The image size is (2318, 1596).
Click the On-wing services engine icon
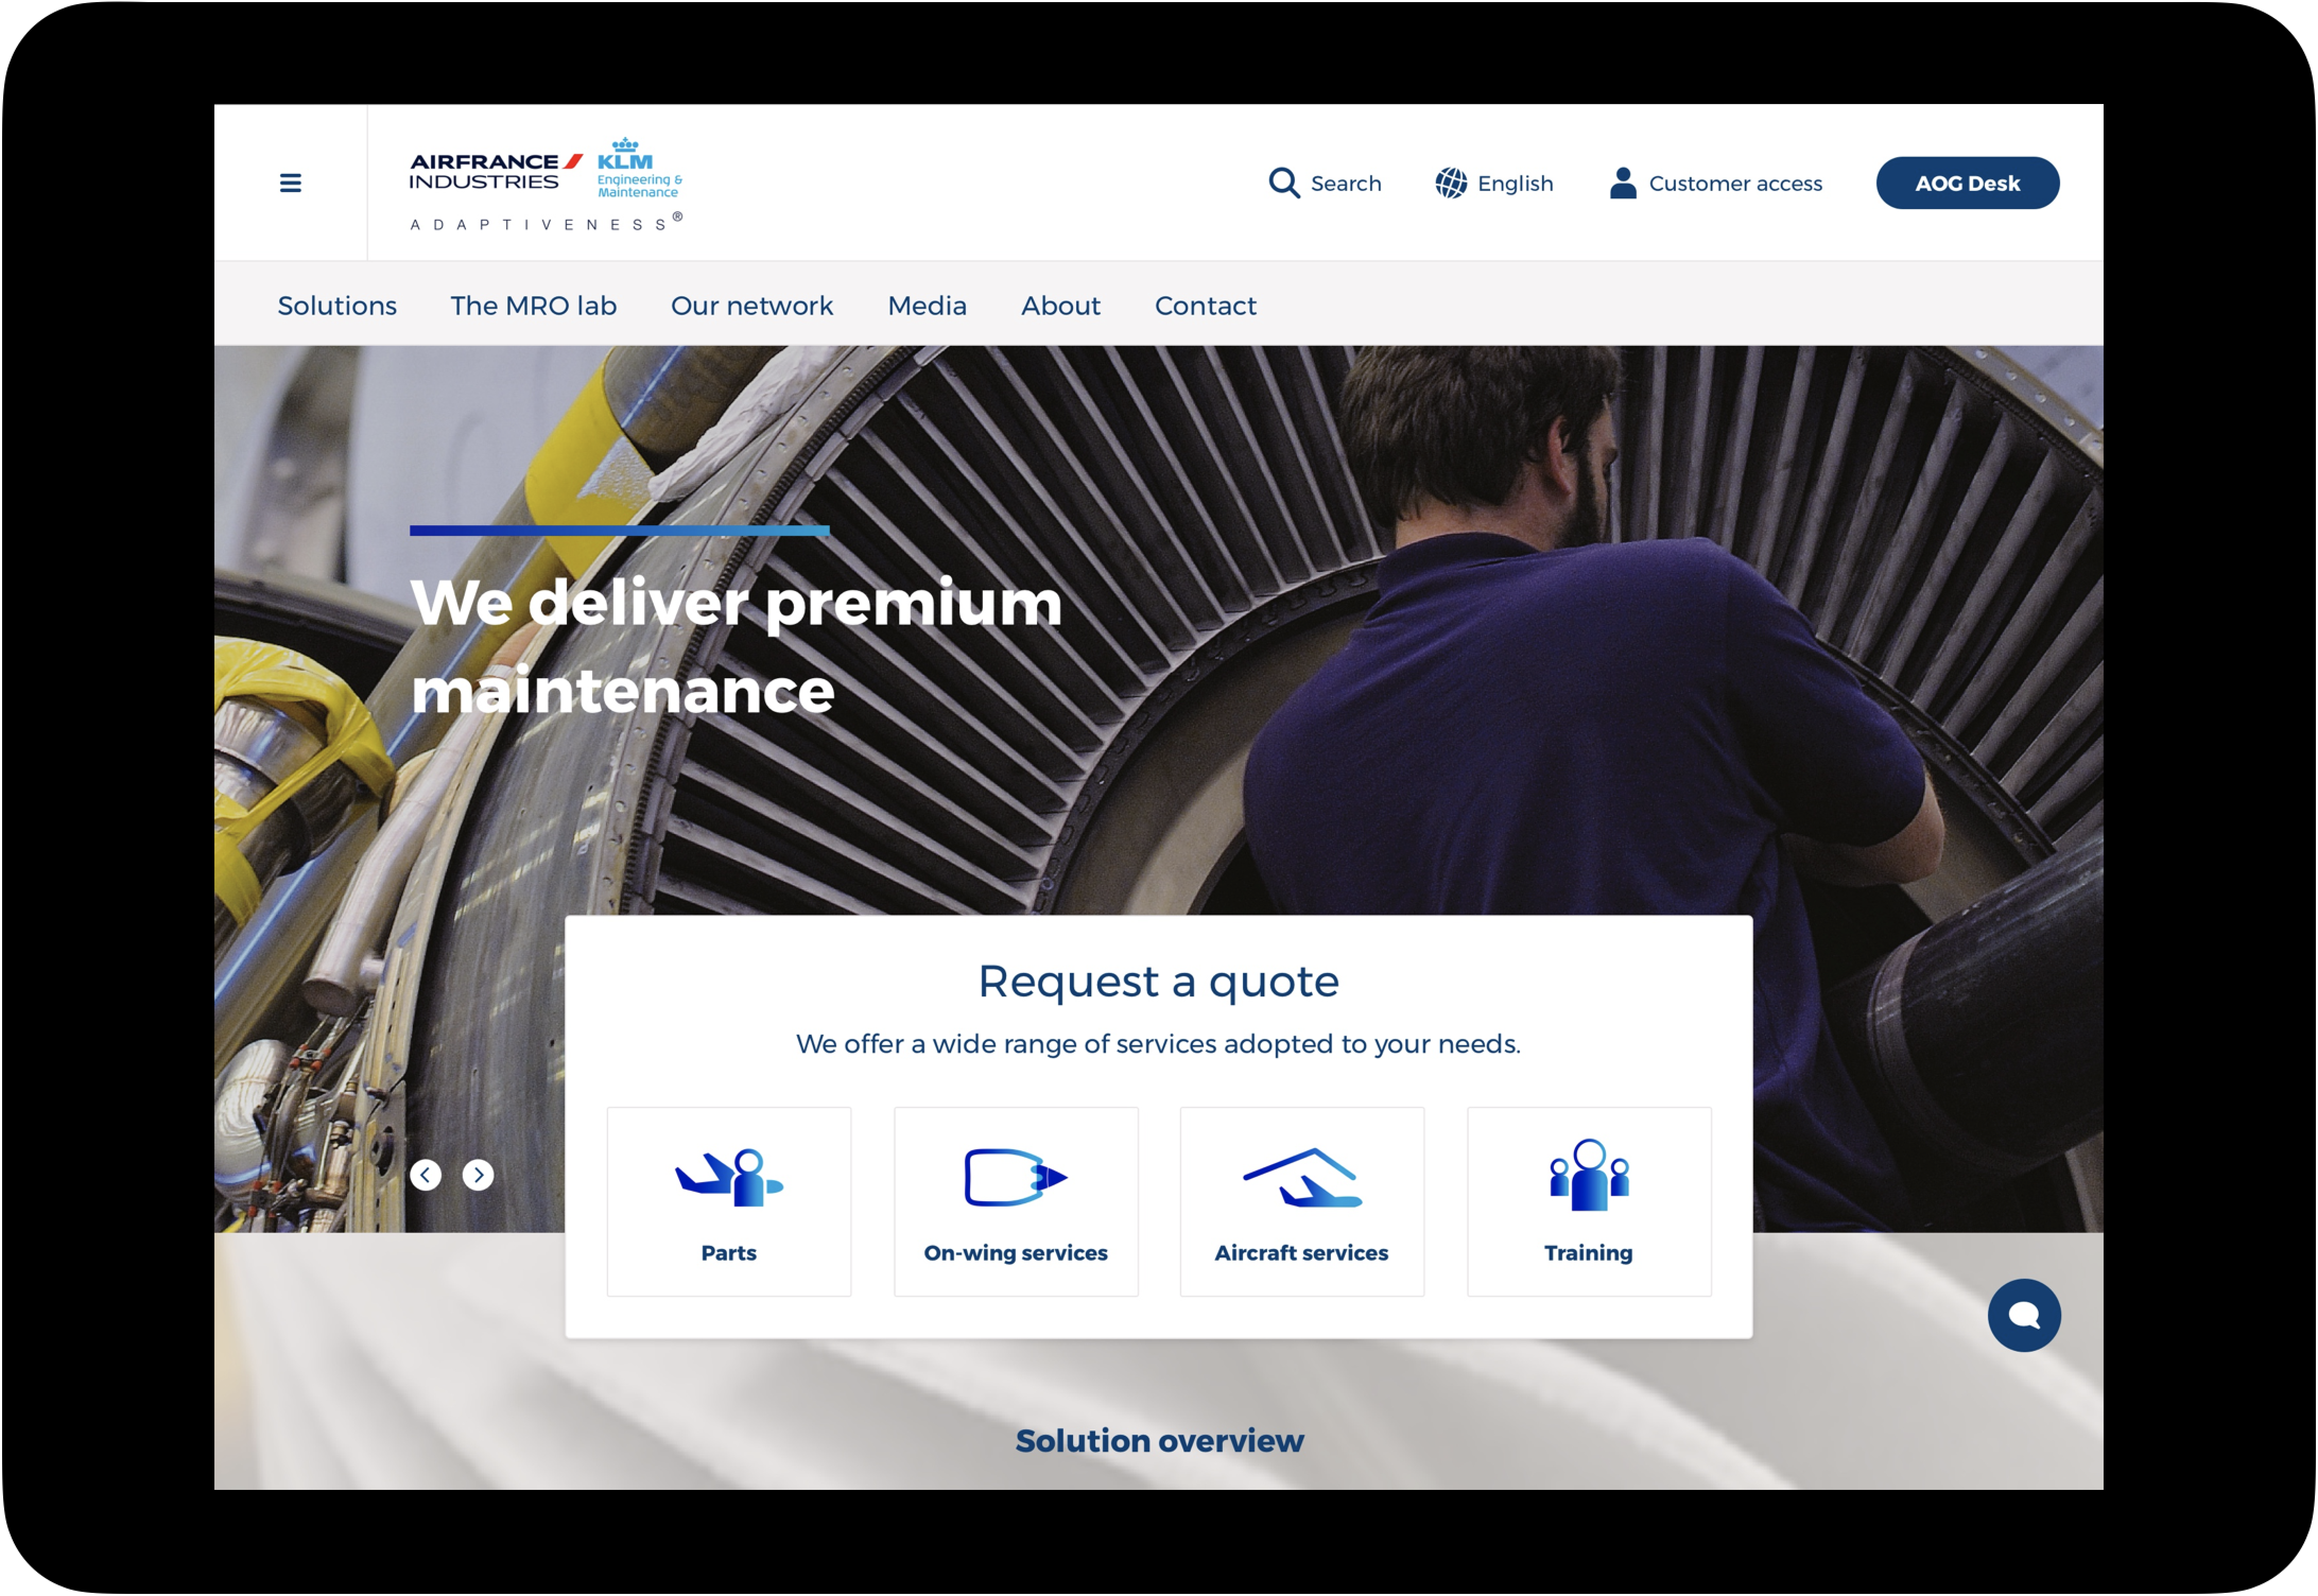[1015, 1177]
